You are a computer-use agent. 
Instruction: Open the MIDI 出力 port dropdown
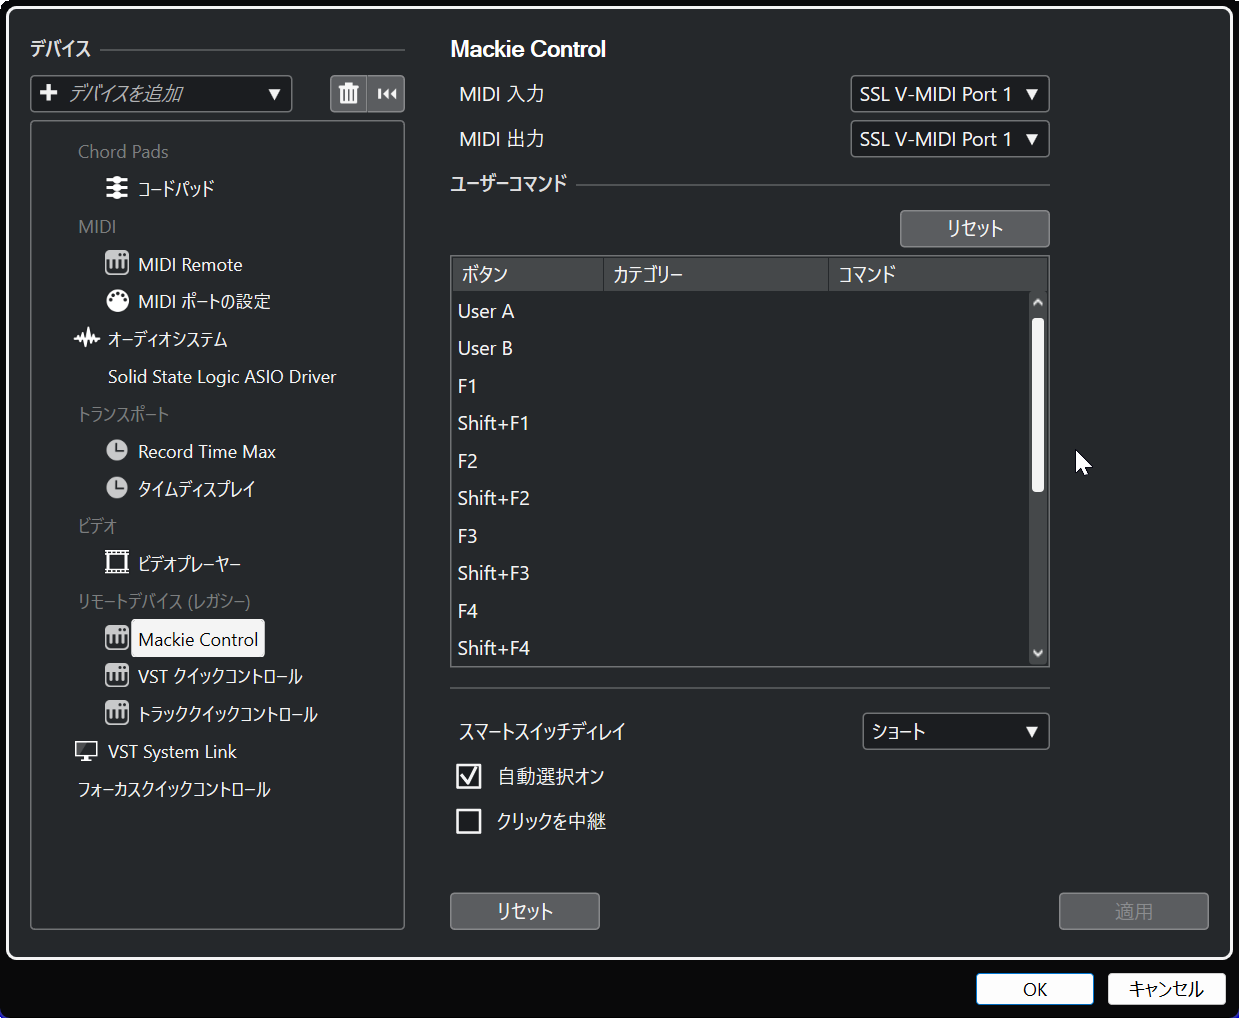click(949, 139)
